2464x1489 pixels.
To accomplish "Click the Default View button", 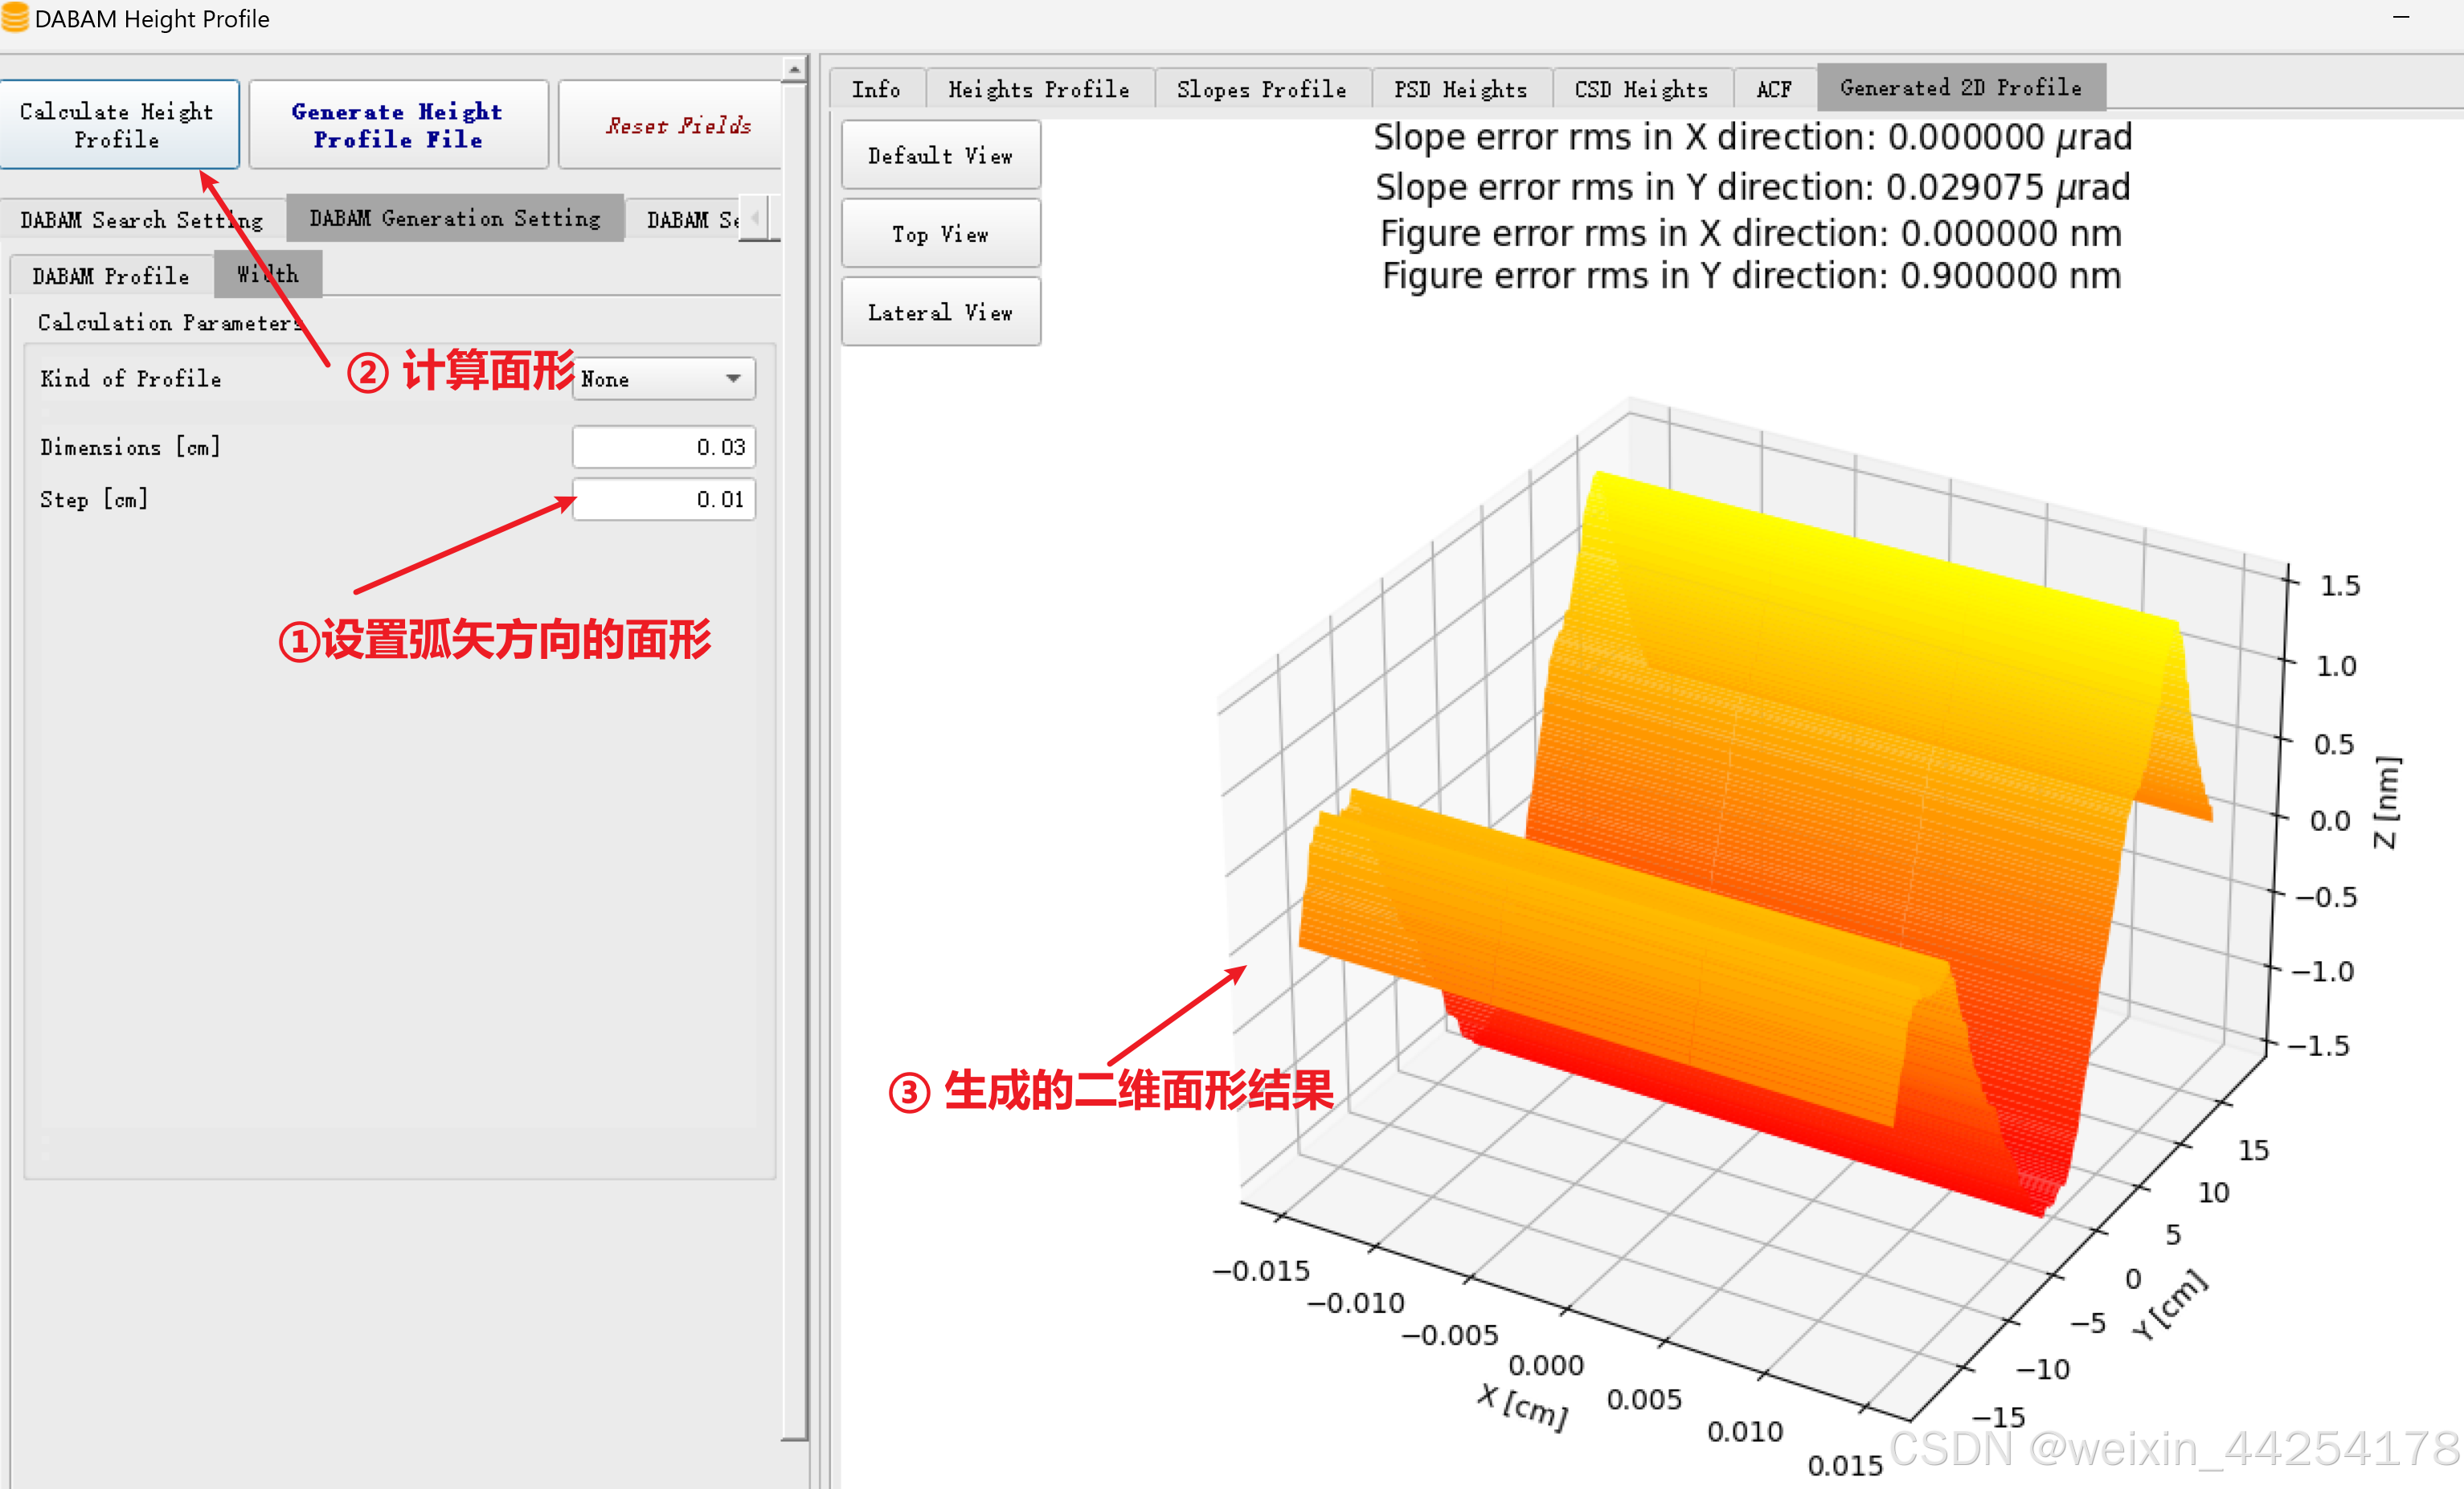I will point(940,155).
